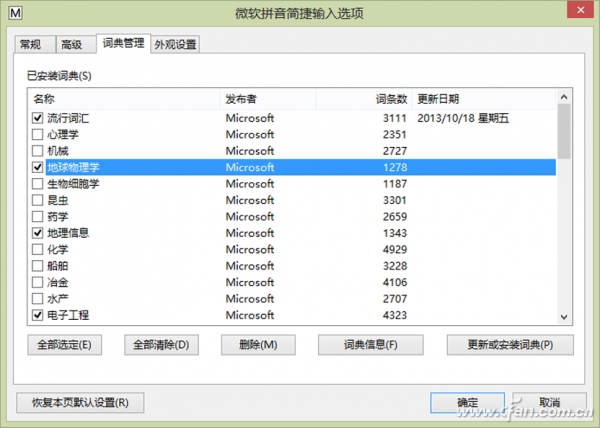Screen dimensions: 600x428
Task: Check the 机械 dictionary checkbox
Action: click(x=38, y=151)
